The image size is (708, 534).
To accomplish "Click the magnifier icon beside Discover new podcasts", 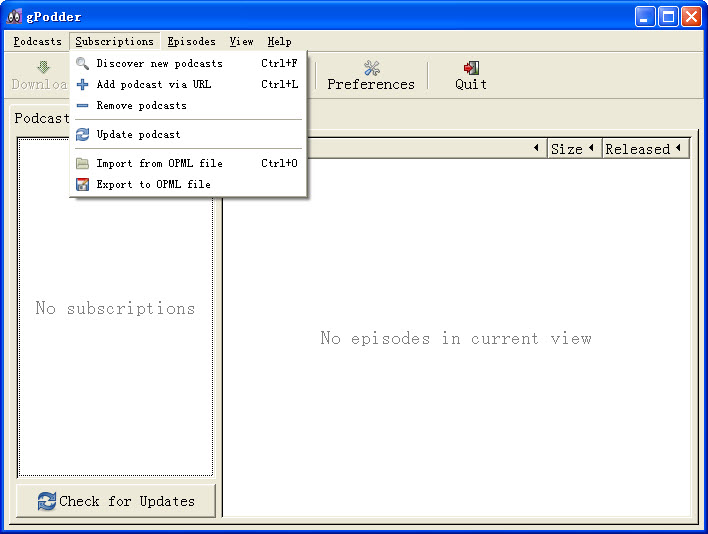I will (x=83, y=63).
